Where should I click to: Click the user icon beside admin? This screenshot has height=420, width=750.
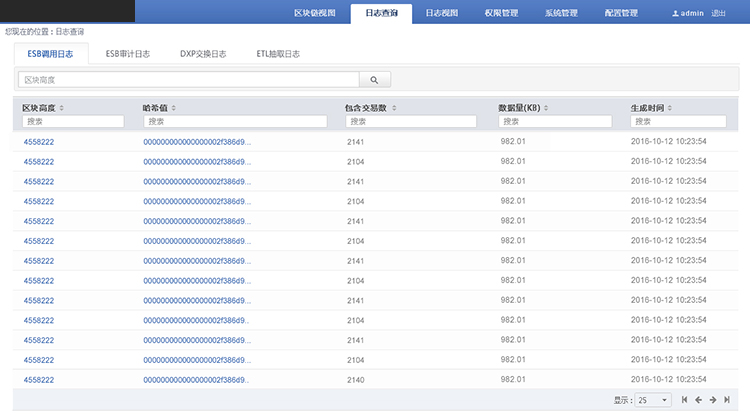[675, 13]
